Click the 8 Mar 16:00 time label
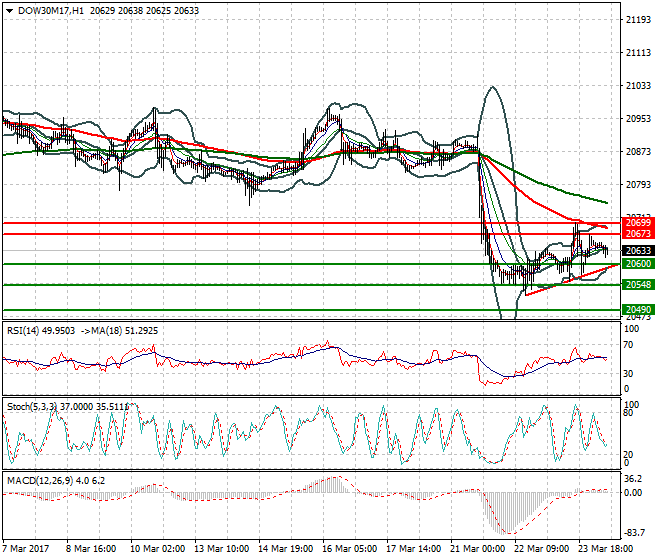The height and width of the screenshot is (560, 660). coord(91,549)
